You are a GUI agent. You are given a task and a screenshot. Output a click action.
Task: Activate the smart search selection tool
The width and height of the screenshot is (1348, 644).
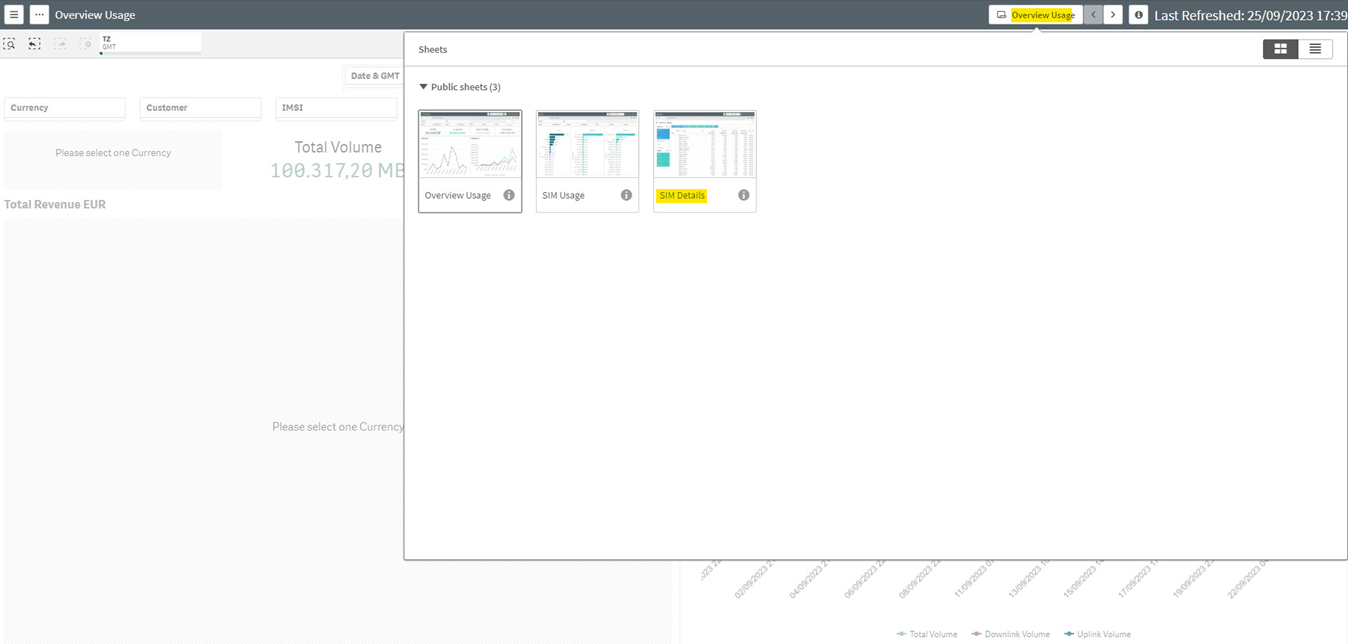pyautogui.click(x=10, y=44)
